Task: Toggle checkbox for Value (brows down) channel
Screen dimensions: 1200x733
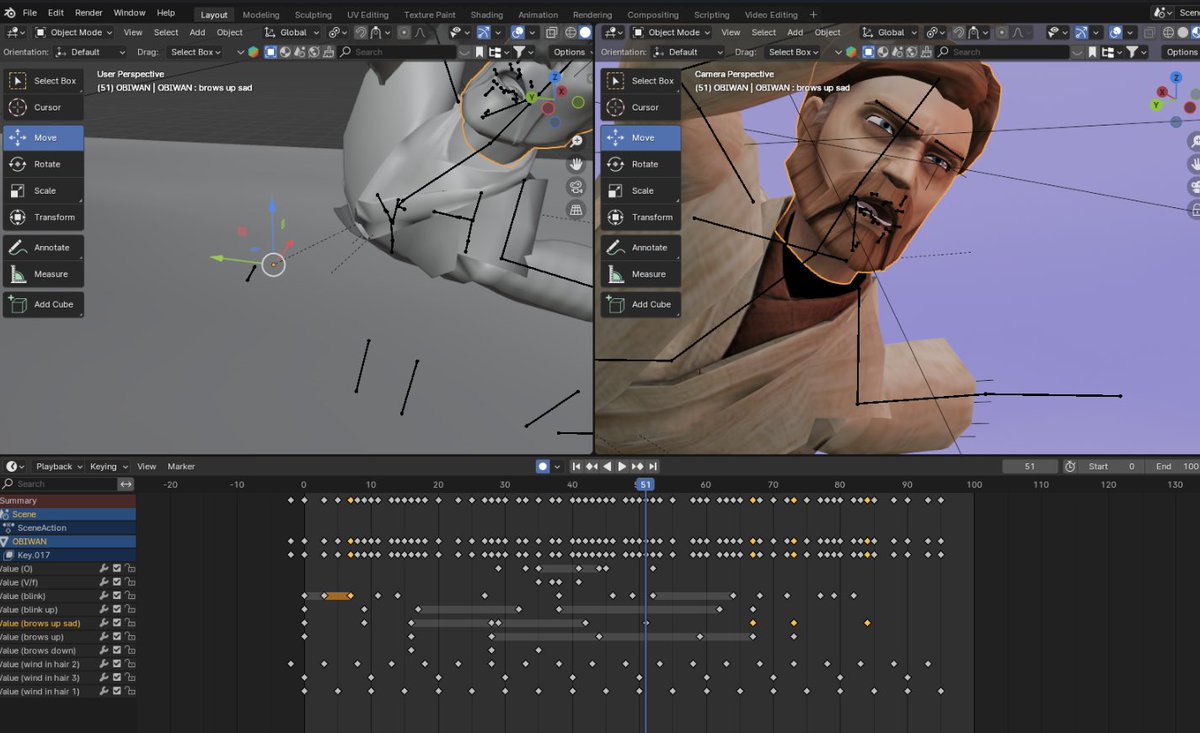Action: click(117, 650)
